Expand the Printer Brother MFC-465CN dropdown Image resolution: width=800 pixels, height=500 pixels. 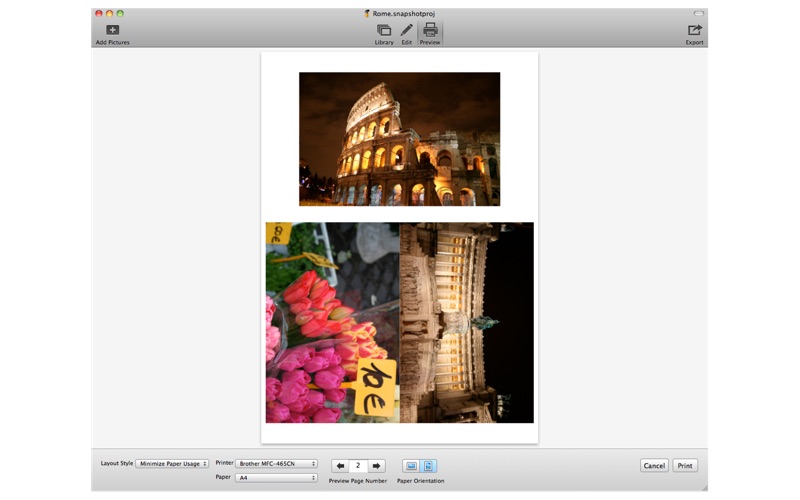tap(276, 464)
